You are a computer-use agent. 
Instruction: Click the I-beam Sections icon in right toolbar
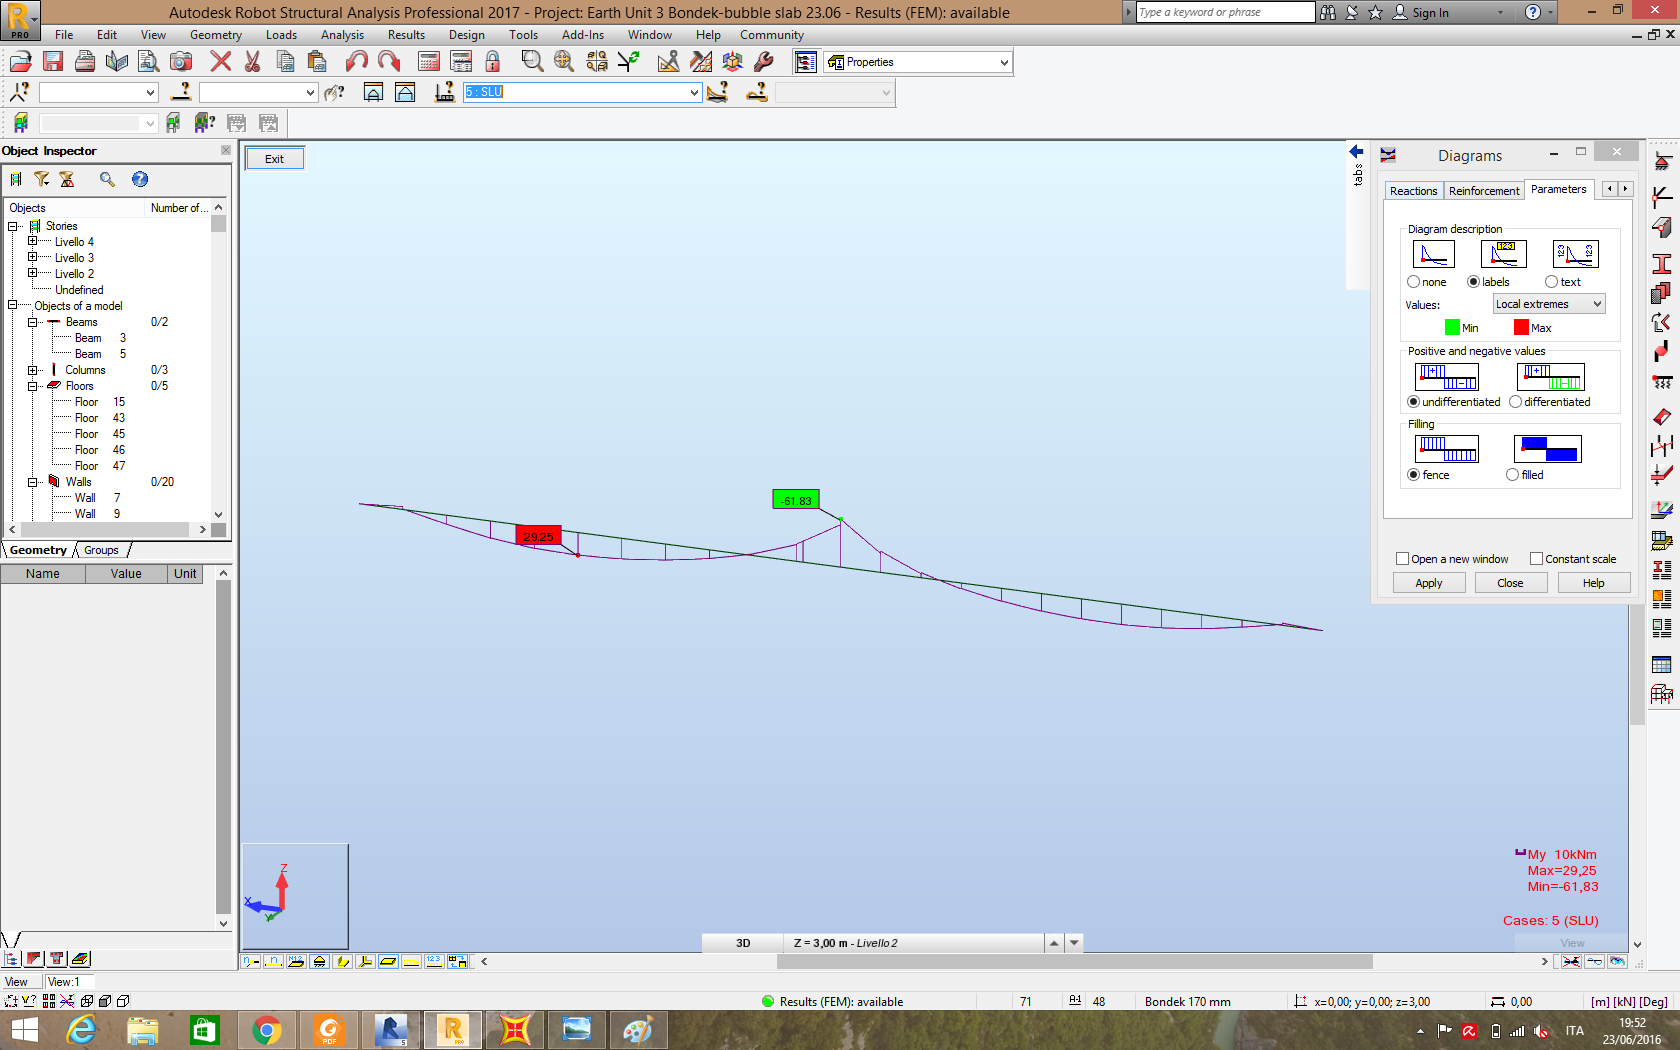(1662, 264)
